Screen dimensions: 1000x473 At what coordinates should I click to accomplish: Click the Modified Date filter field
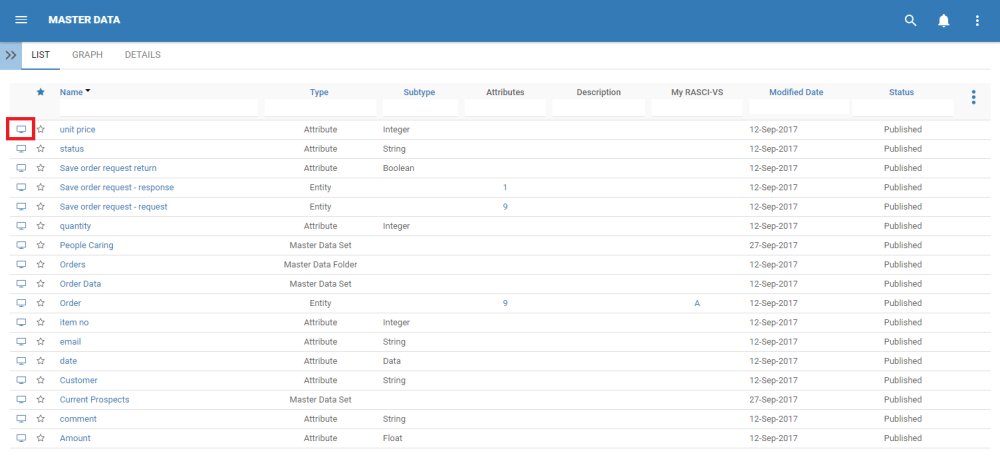[x=799, y=107]
